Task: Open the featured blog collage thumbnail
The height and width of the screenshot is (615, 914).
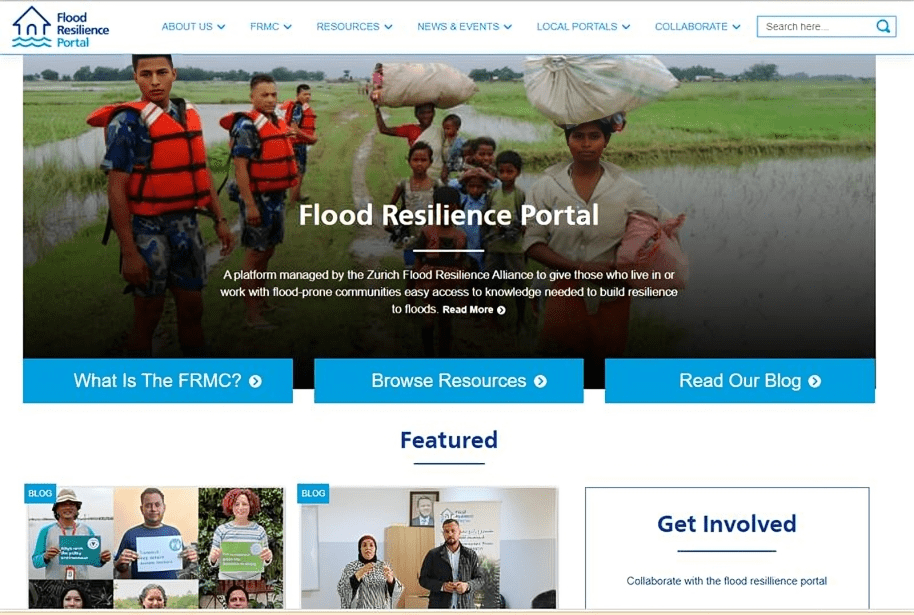Action: pyautogui.click(x=156, y=547)
